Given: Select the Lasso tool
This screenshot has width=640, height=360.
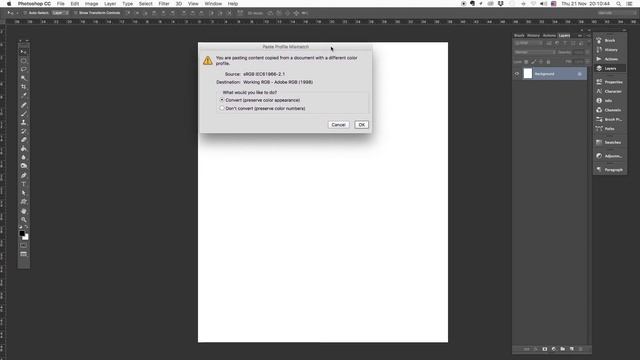Looking at the screenshot, I should [x=23, y=69].
